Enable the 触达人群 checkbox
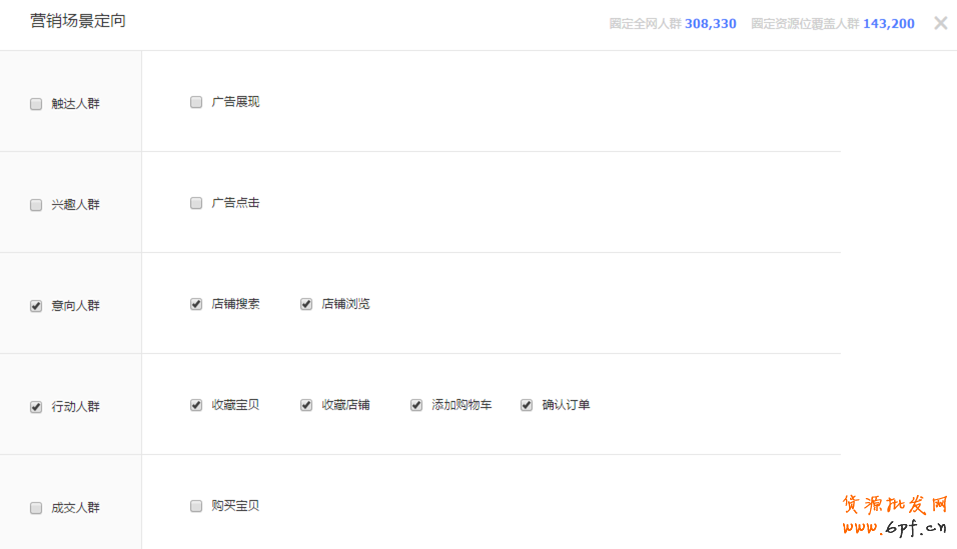This screenshot has height=549, width=957. (36, 104)
